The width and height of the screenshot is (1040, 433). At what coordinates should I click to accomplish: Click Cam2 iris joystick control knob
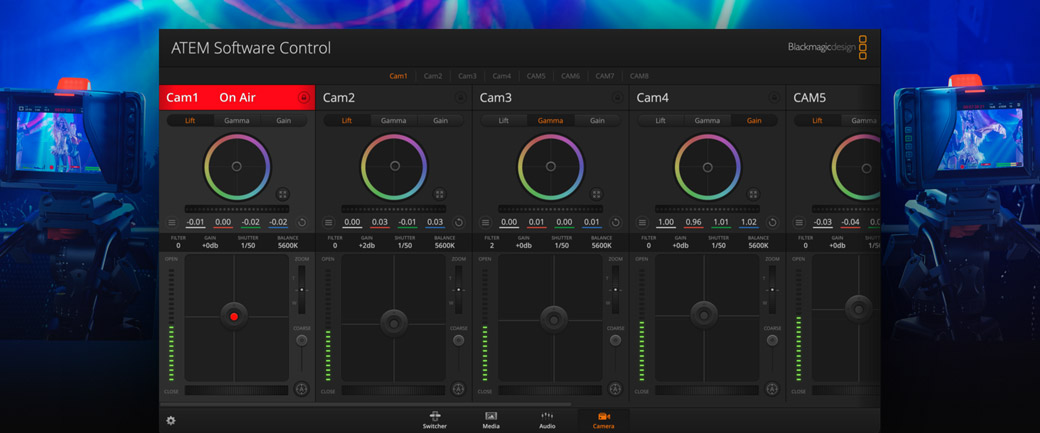(x=393, y=322)
